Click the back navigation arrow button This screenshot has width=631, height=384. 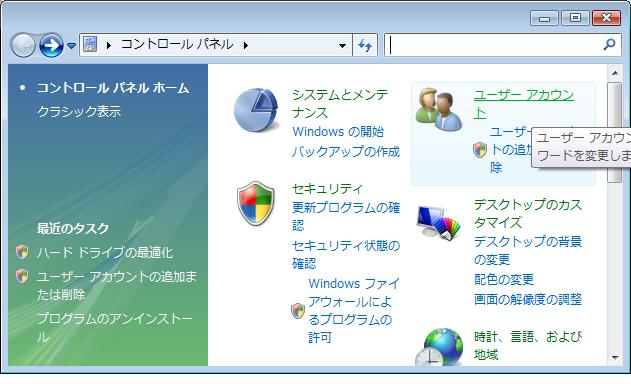[23, 45]
